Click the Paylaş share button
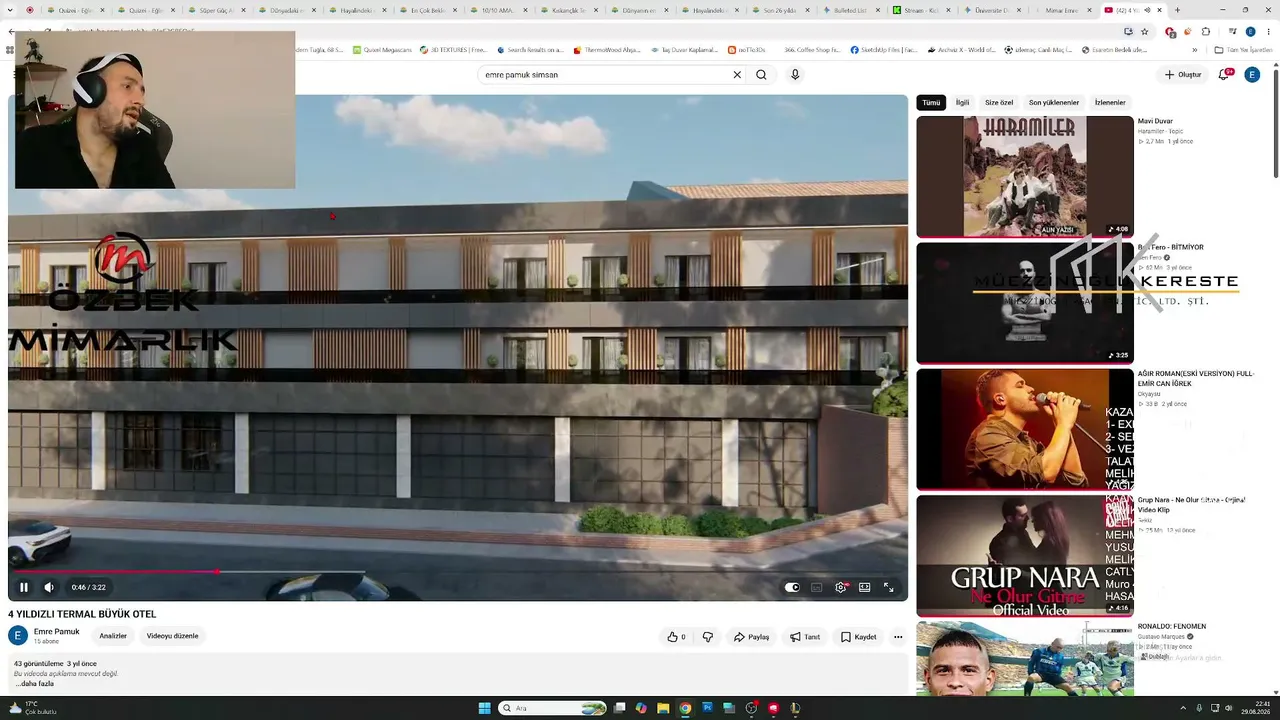The width and height of the screenshot is (1280, 720). tap(751, 637)
